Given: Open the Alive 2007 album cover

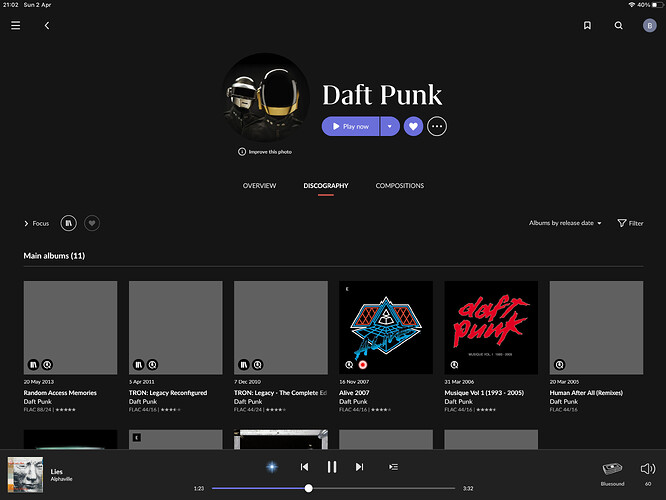Looking at the screenshot, I should tap(386, 327).
